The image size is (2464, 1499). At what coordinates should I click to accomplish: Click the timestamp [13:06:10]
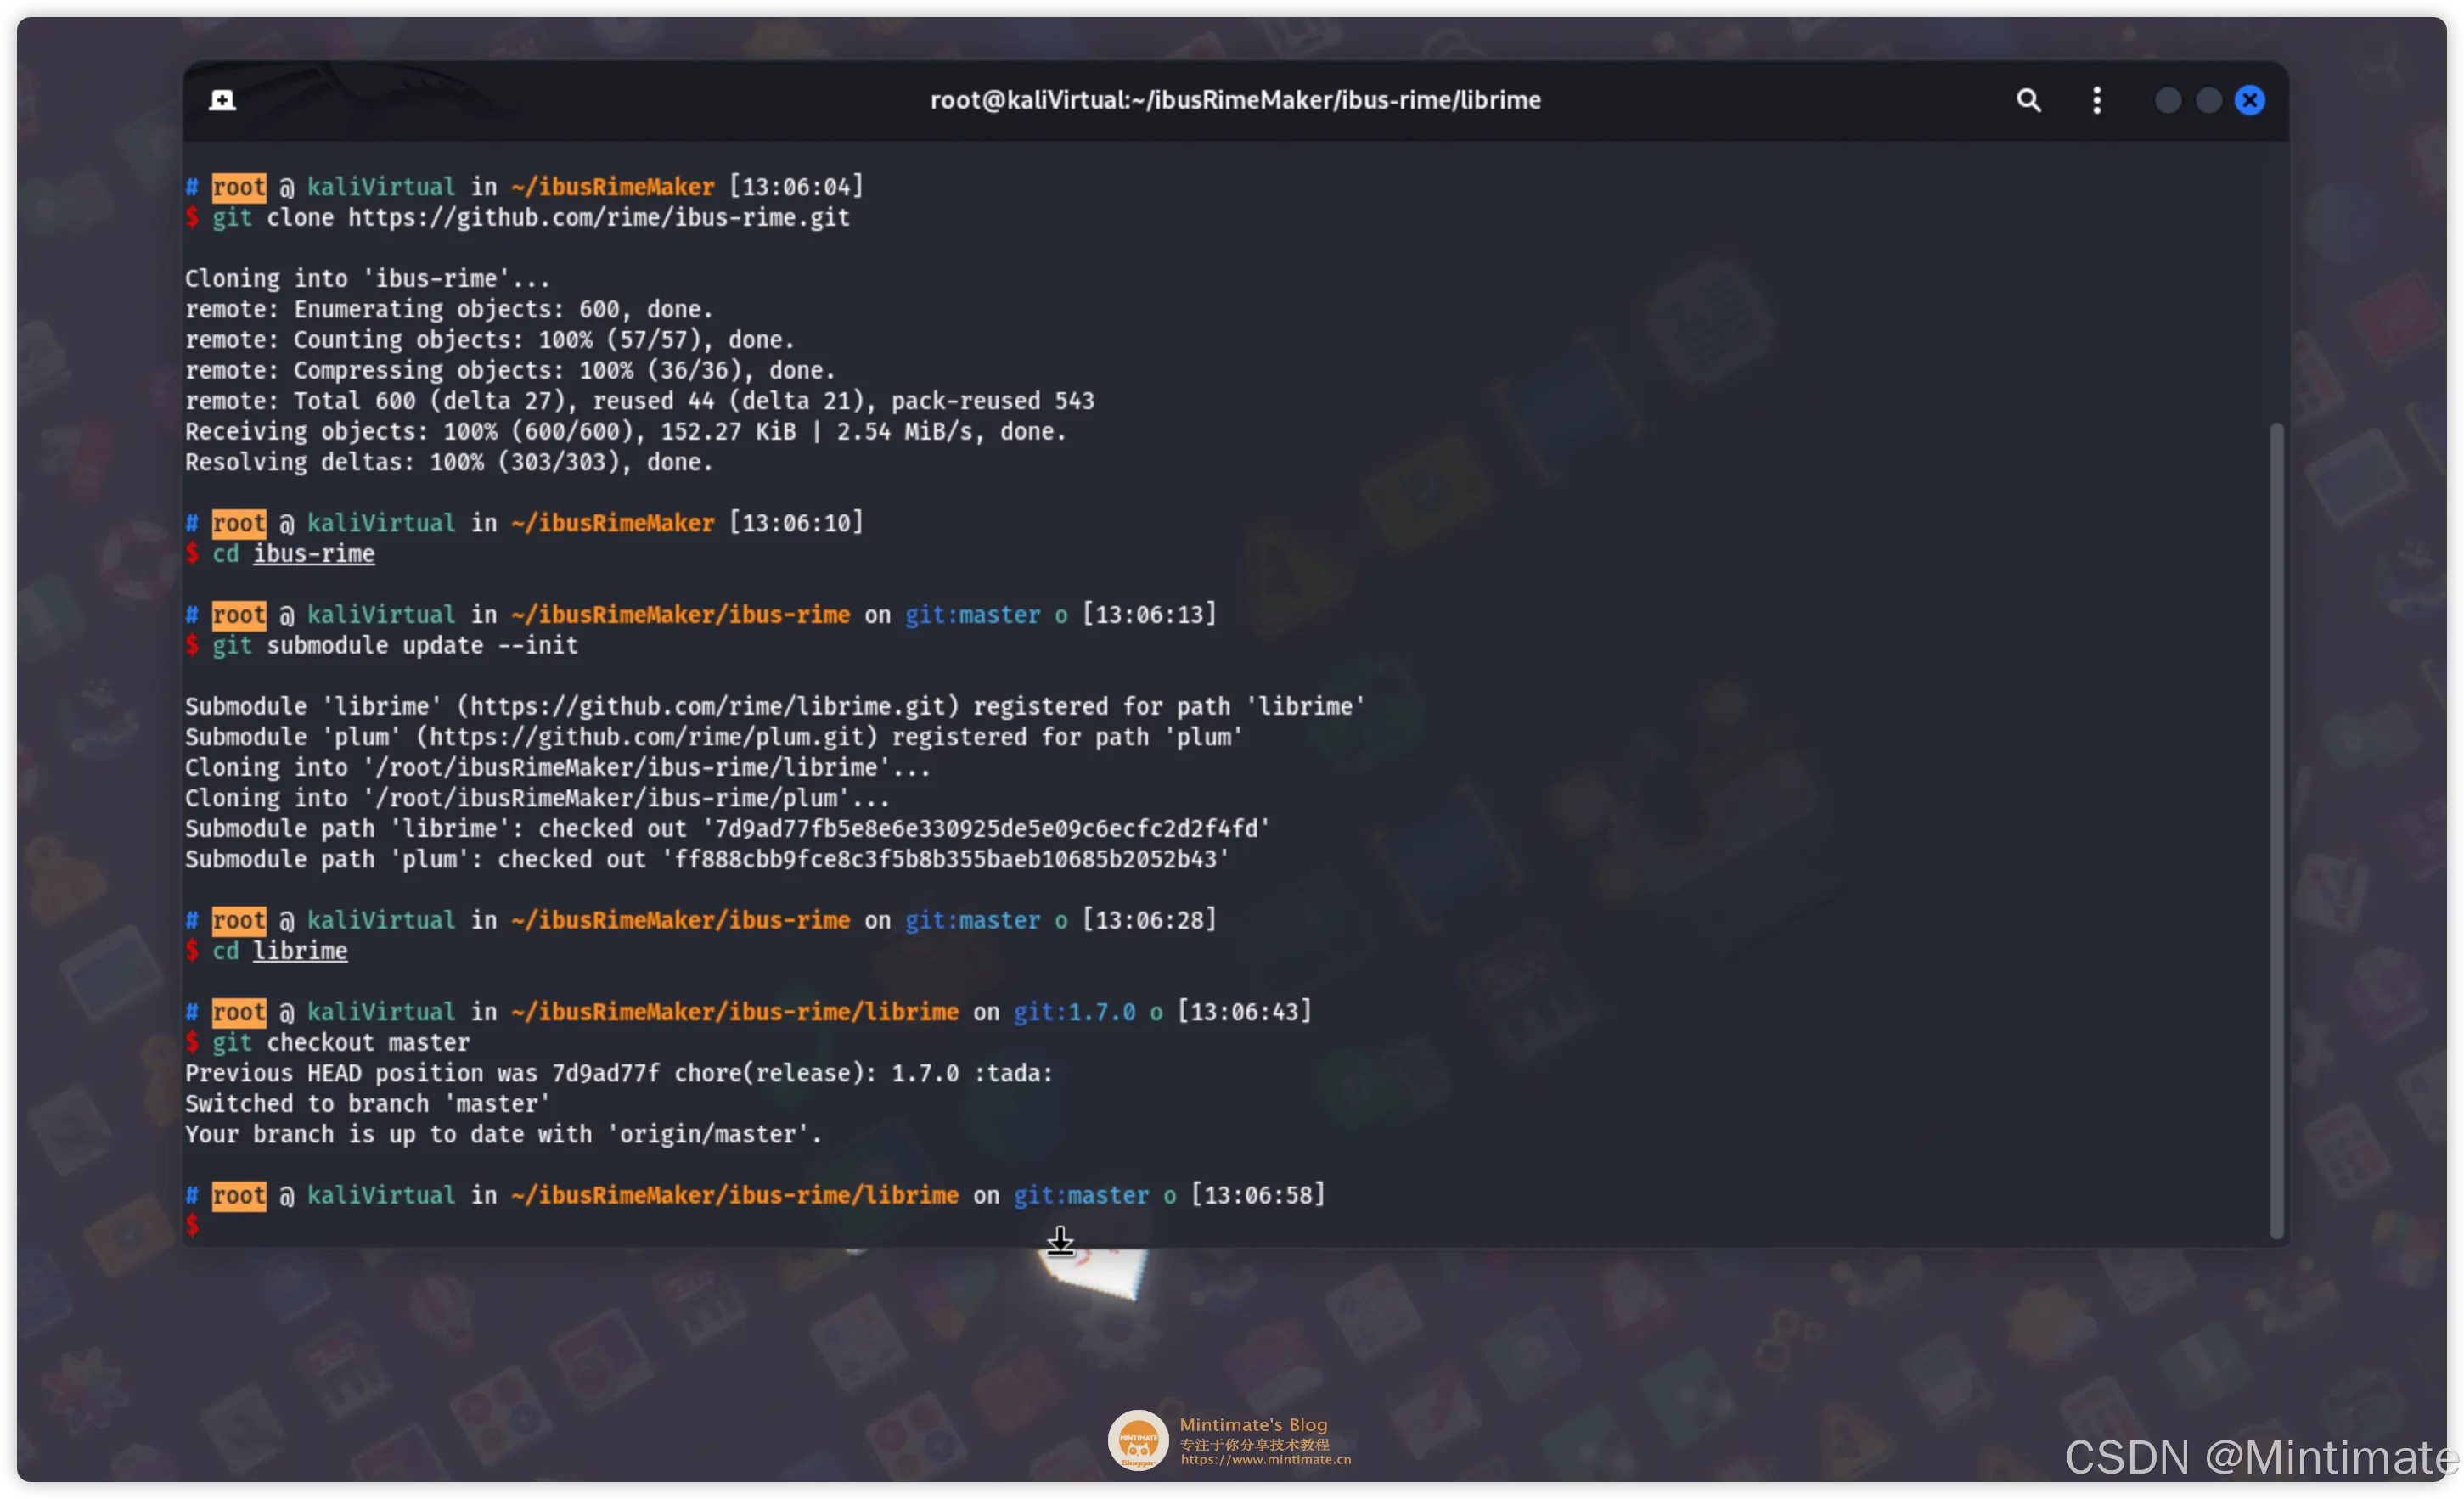click(x=796, y=523)
